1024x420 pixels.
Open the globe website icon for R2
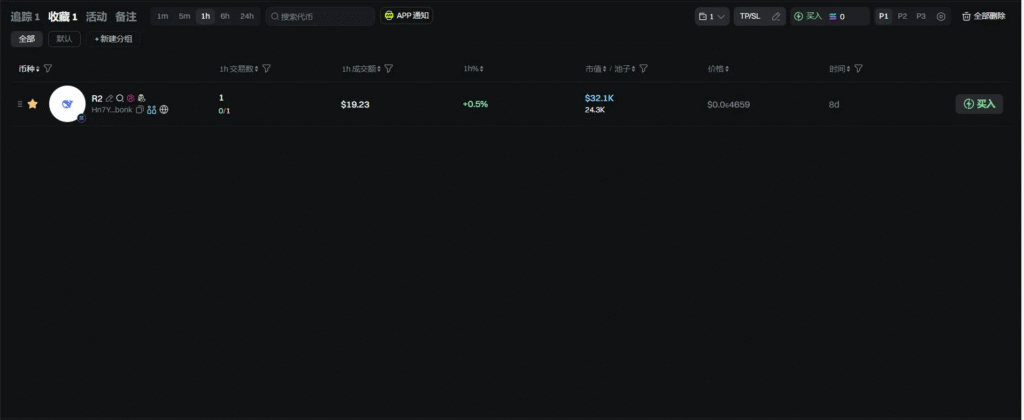point(164,110)
